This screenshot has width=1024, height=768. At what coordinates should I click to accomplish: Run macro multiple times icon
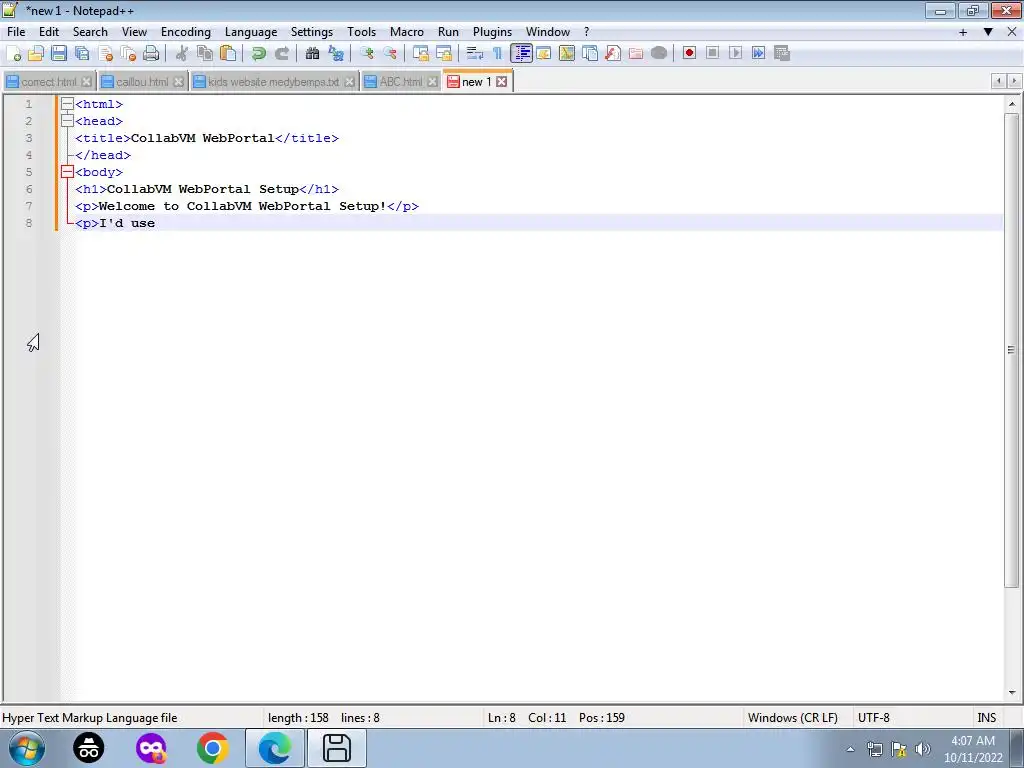coord(758,54)
